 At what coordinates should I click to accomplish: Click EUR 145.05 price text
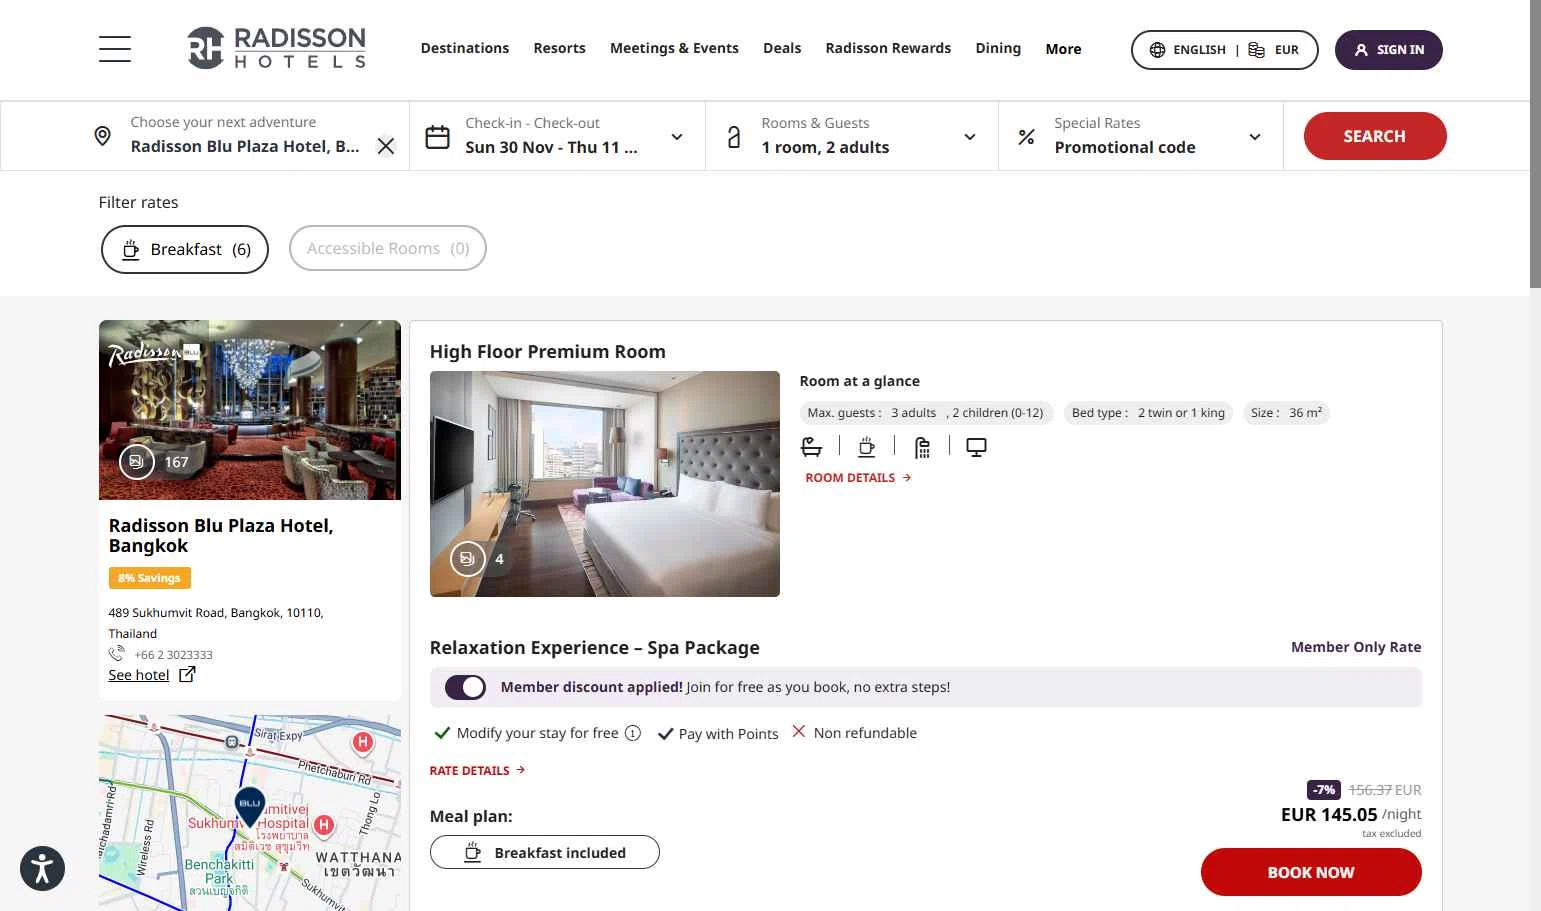[x=1329, y=815]
